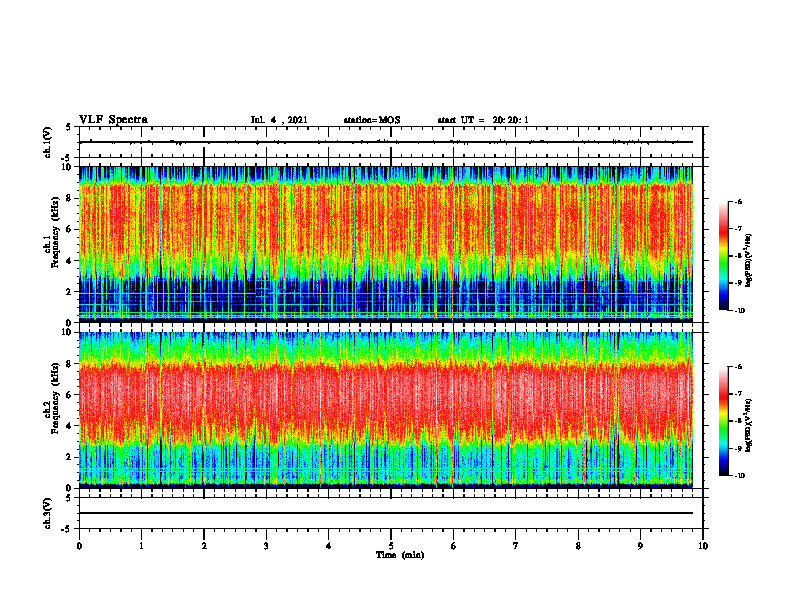Image resolution: width=792 pixels, height=612 pixels.
Task: Click inside the ch.2 spectrogram panel
Action: tap(386, 410)
